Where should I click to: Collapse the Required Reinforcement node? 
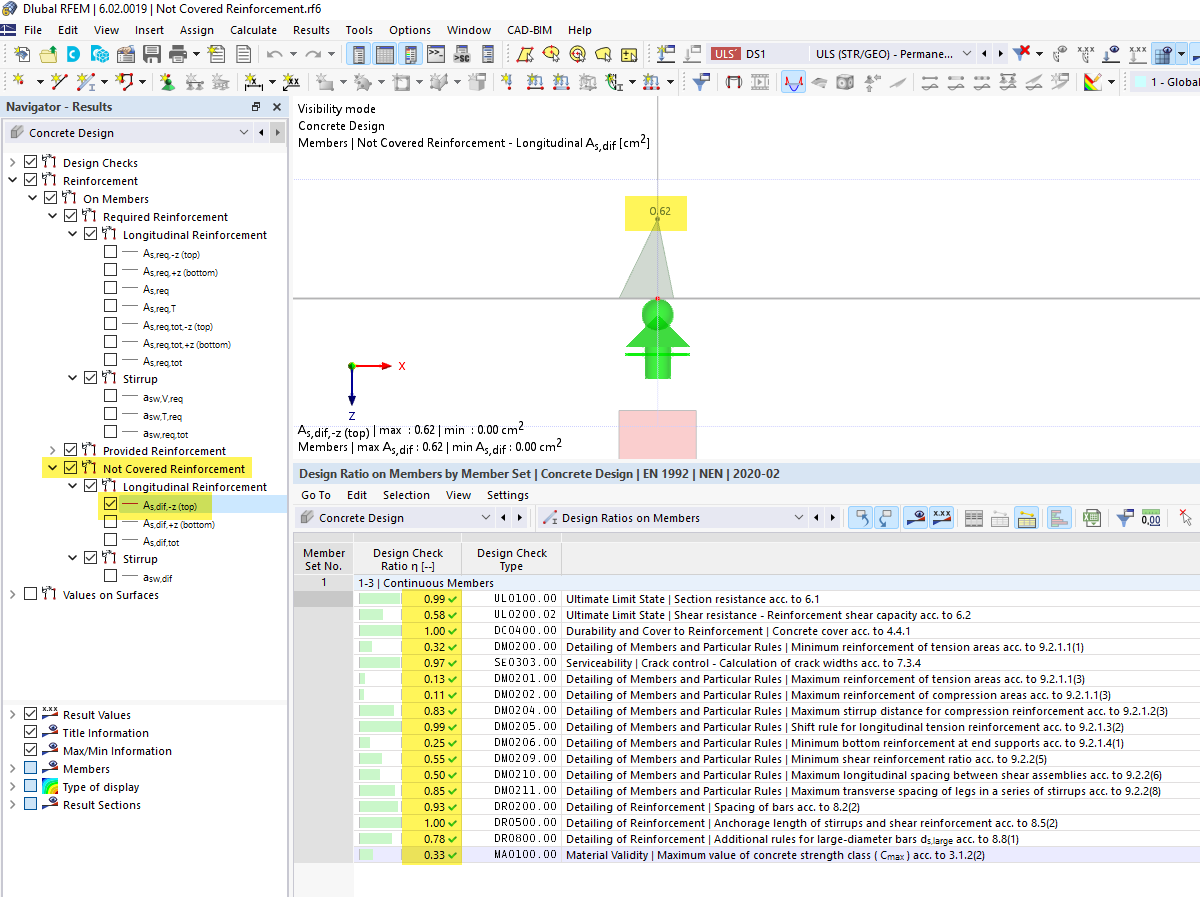(x=53, y=216)
